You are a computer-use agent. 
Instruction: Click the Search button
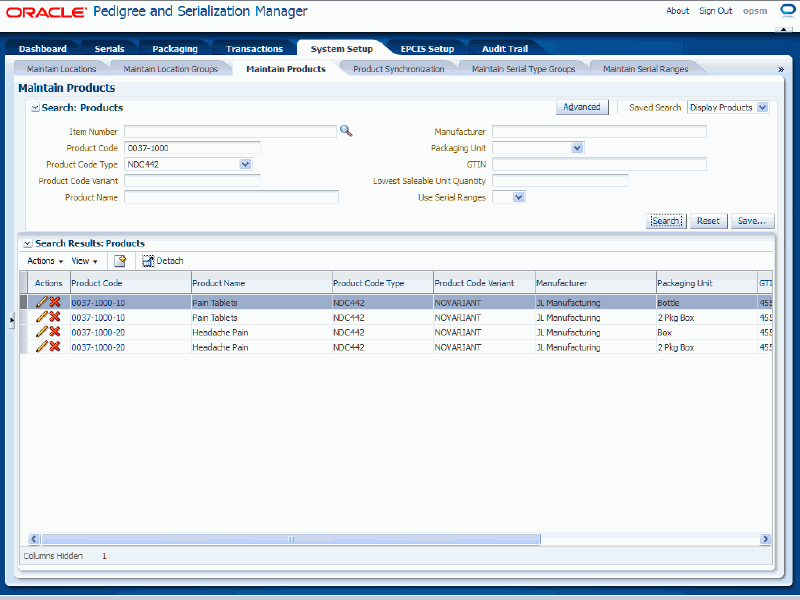pyautogui.click(x=666, y=221)
